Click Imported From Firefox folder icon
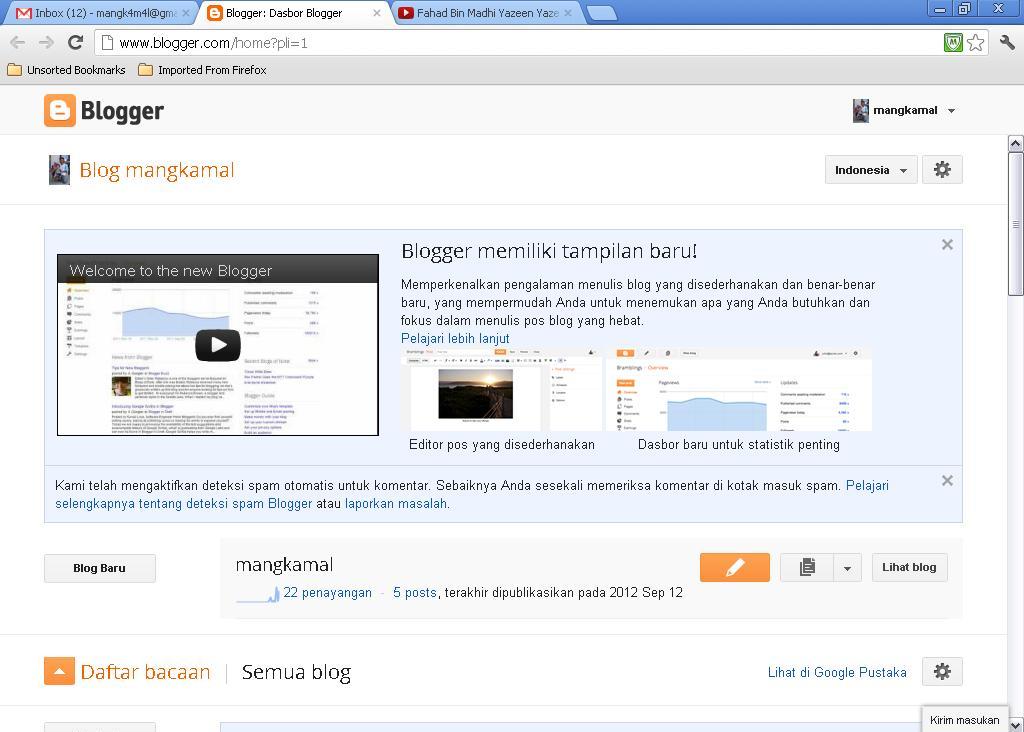Viewport: 1024px width, 732px height. point(146,70)
